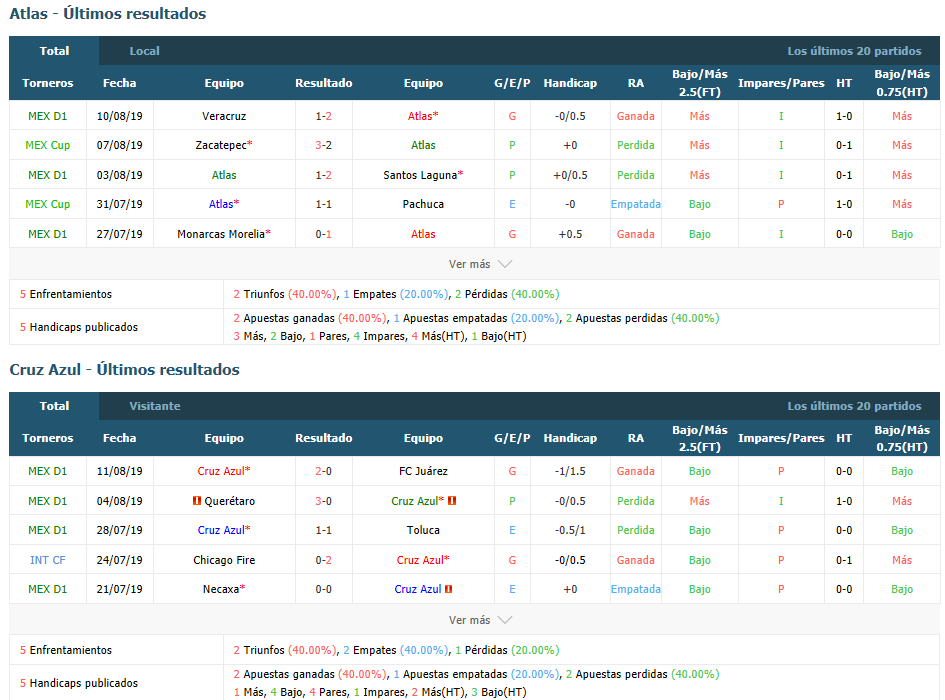Click the date 10/08/19
Viewport: 945px width, 700px height.
119,116
